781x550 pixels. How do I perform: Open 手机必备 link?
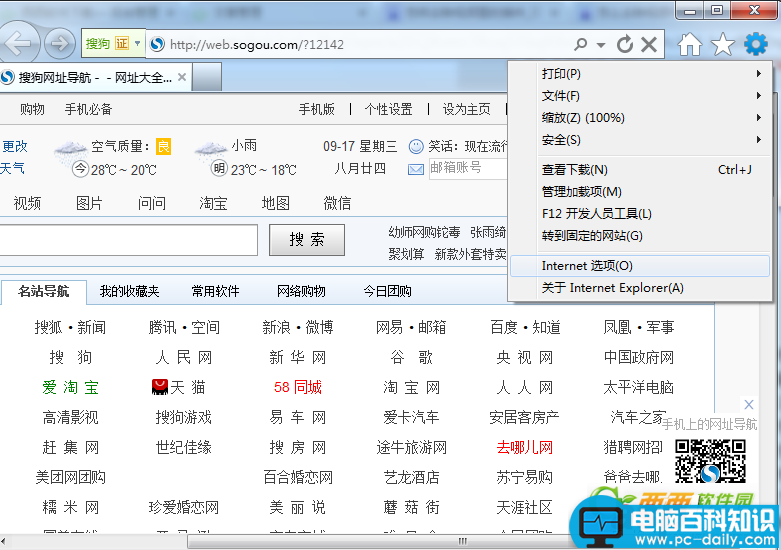point(89,109)
